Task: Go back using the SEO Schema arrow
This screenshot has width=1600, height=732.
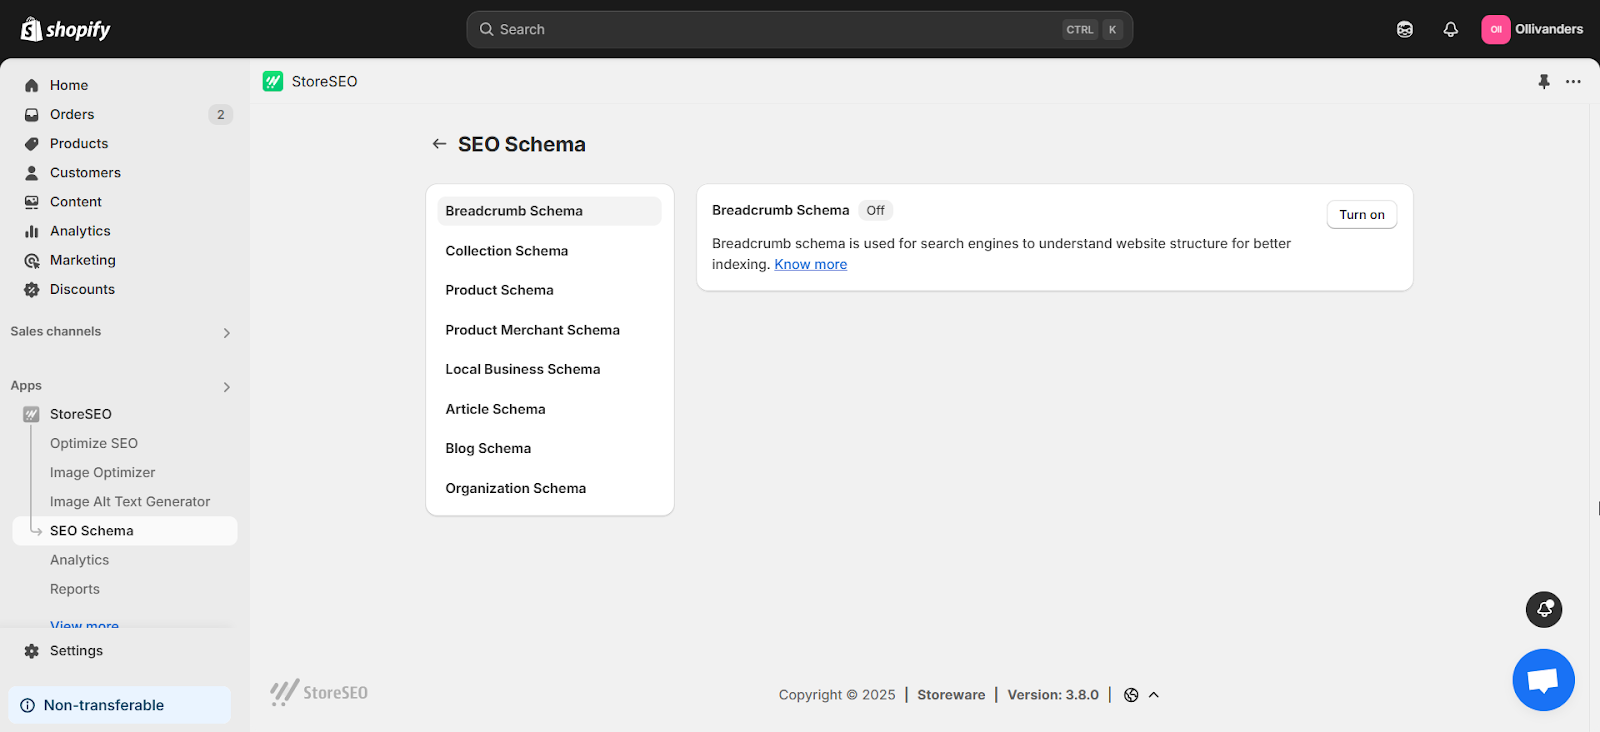Action: pos(439,144)
